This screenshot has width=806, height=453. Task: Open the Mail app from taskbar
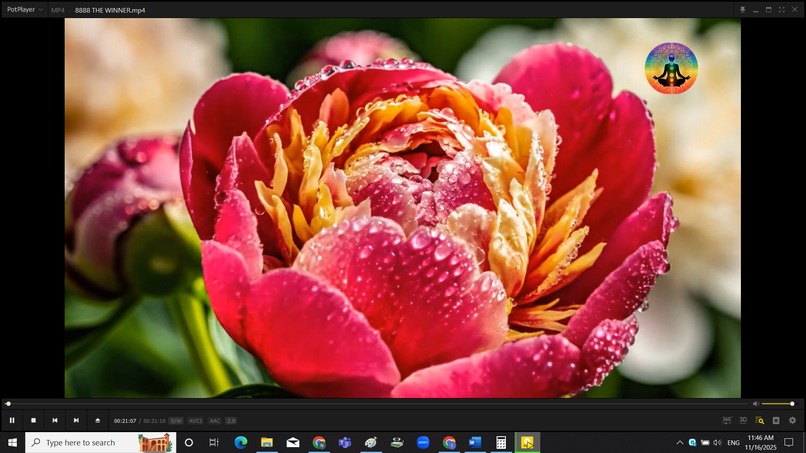293,442
